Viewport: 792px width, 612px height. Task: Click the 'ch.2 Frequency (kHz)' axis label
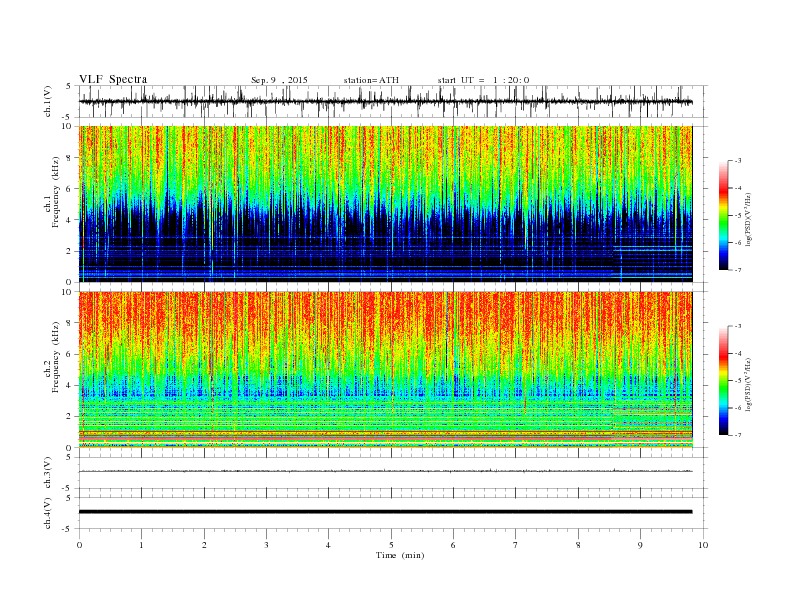pyautogui.click(x=52, y=356)
